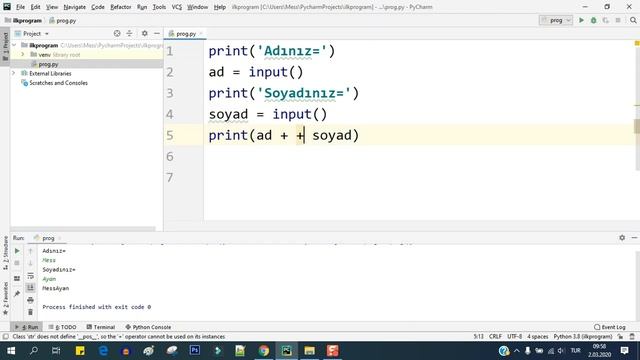Open the Structure side tab
Screen dimensions: 640x360
click(5, 253)
